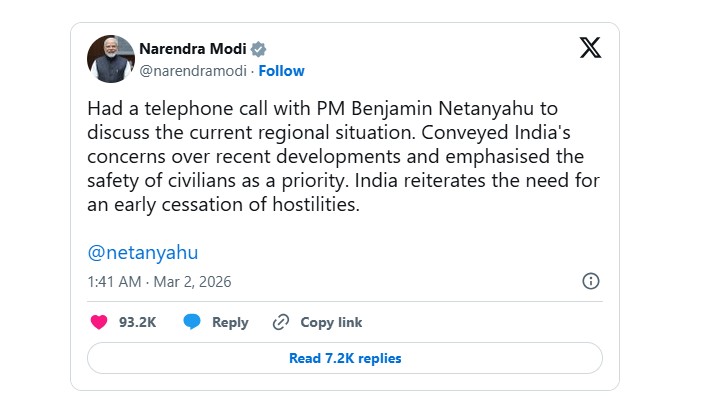Open Read 7.2K replies
This screenshot has height=412, width=719.
click(345, 357)
